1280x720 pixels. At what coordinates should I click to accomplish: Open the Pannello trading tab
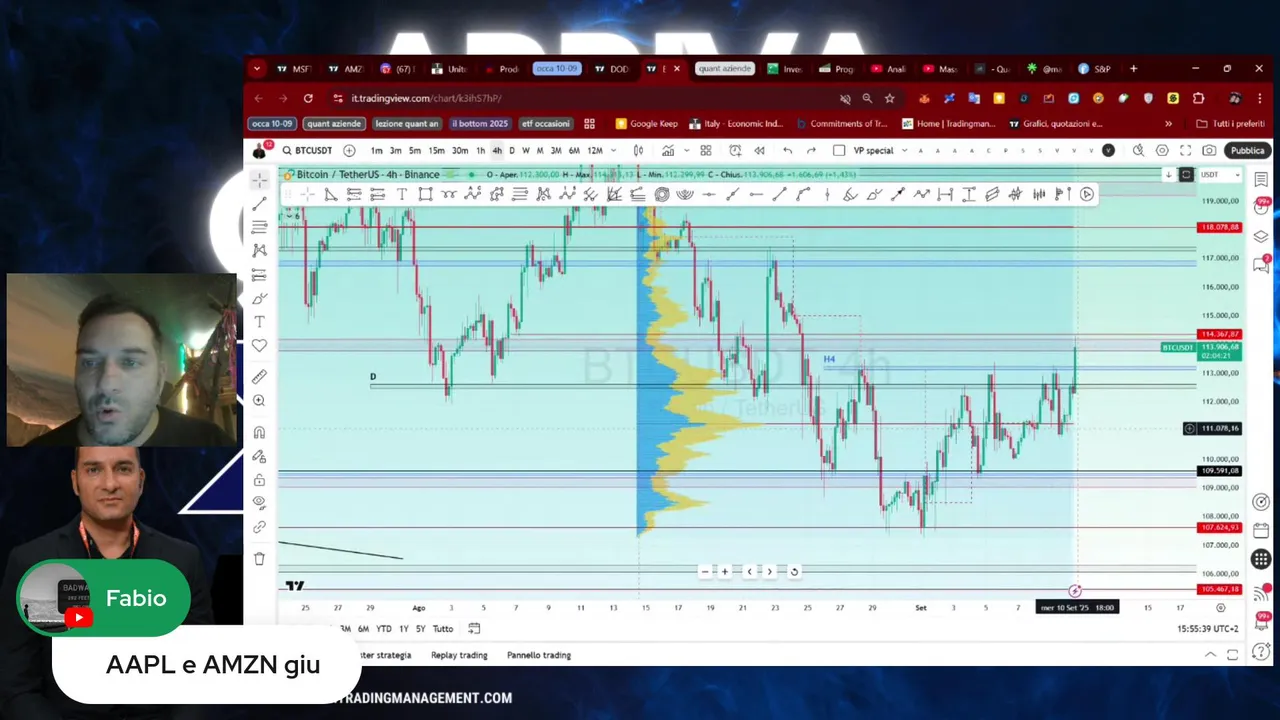[539, 655]
